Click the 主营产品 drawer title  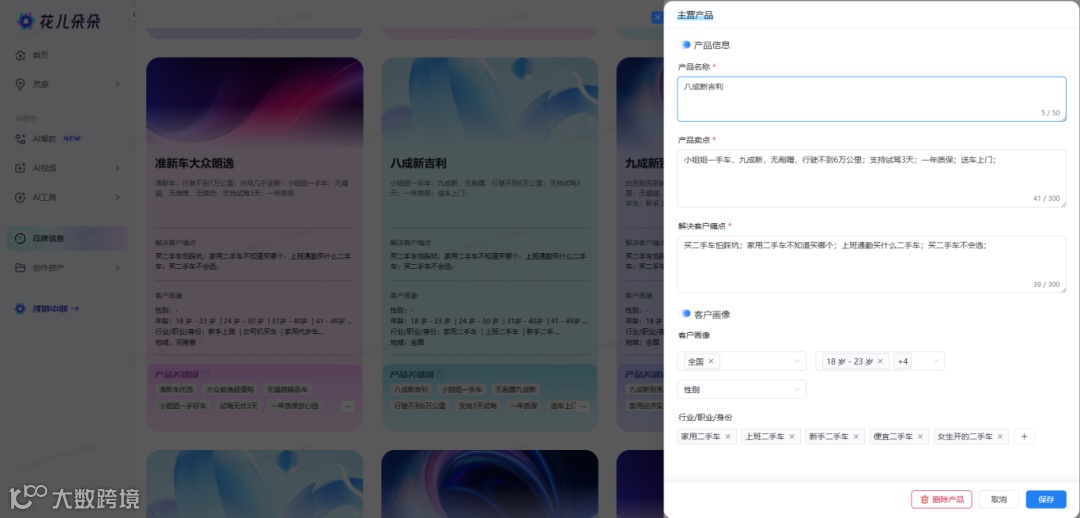point(695,14)
